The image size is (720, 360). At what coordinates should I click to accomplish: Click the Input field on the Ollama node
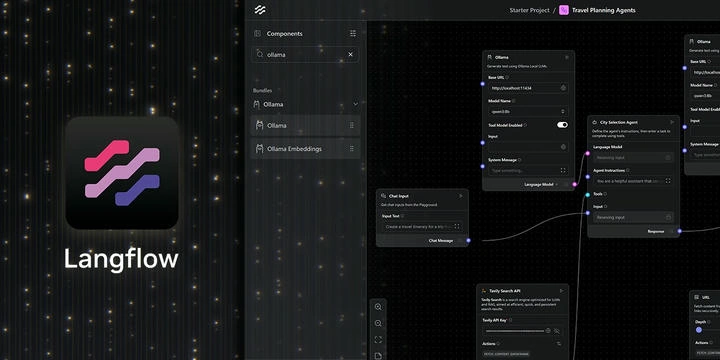coord(528,147)
